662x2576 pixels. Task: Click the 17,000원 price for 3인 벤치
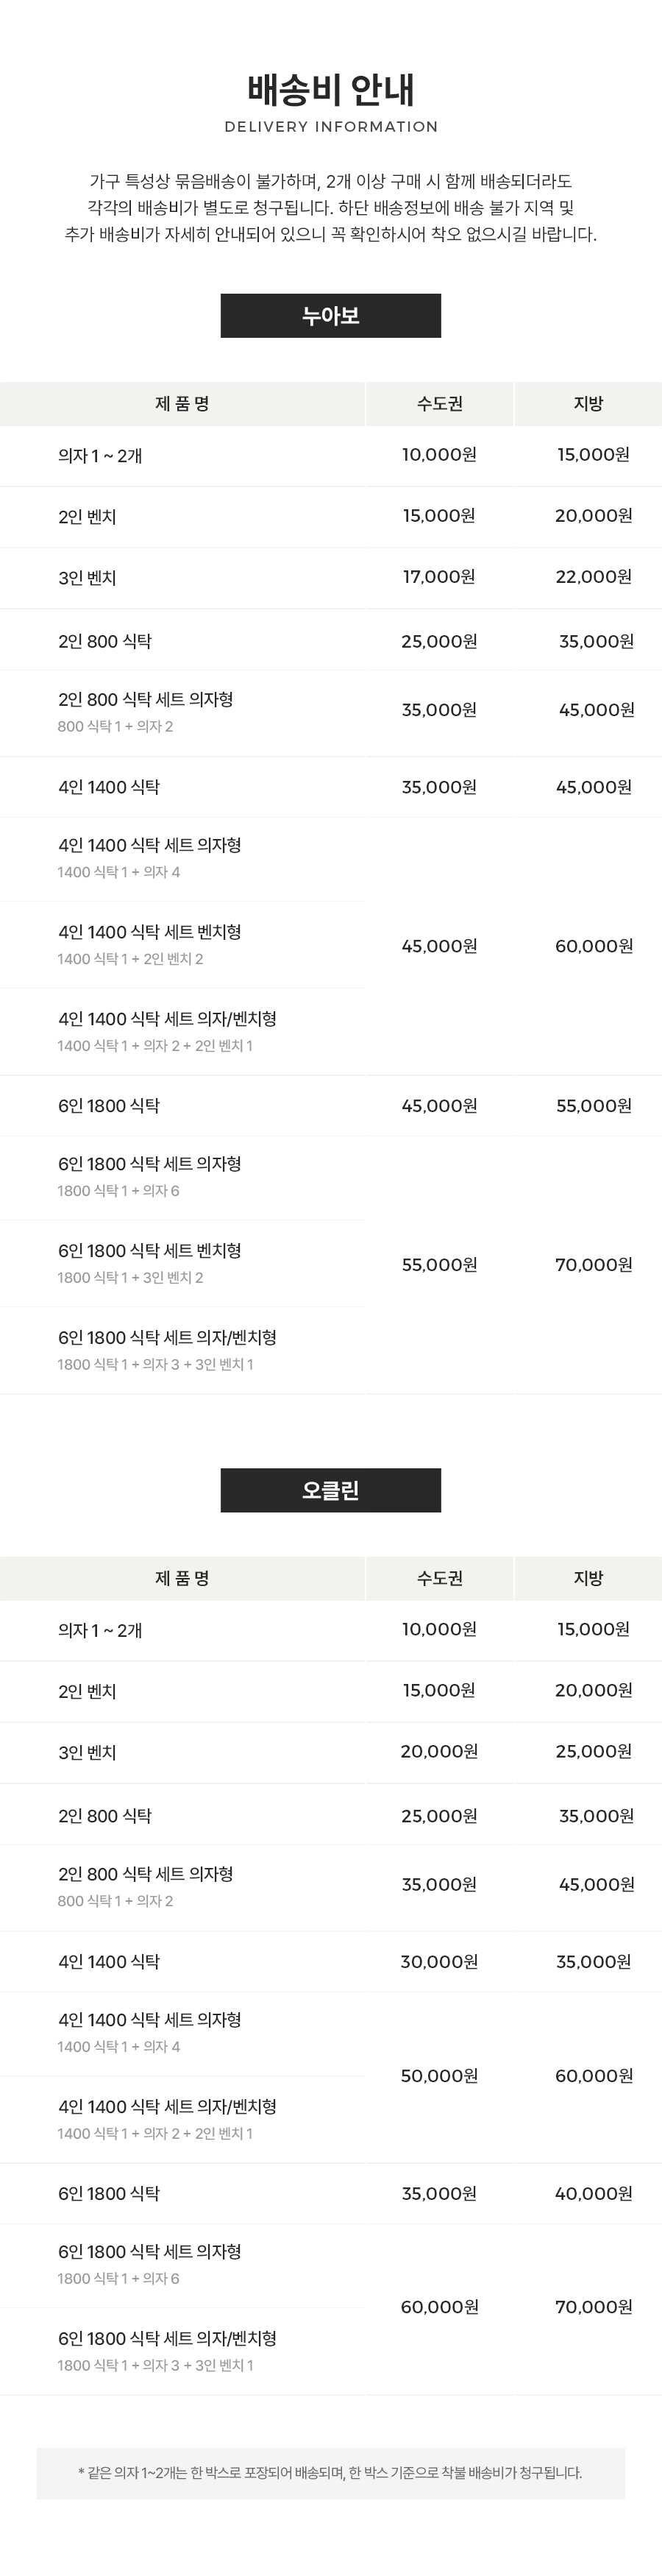click(x=439, y=577)
